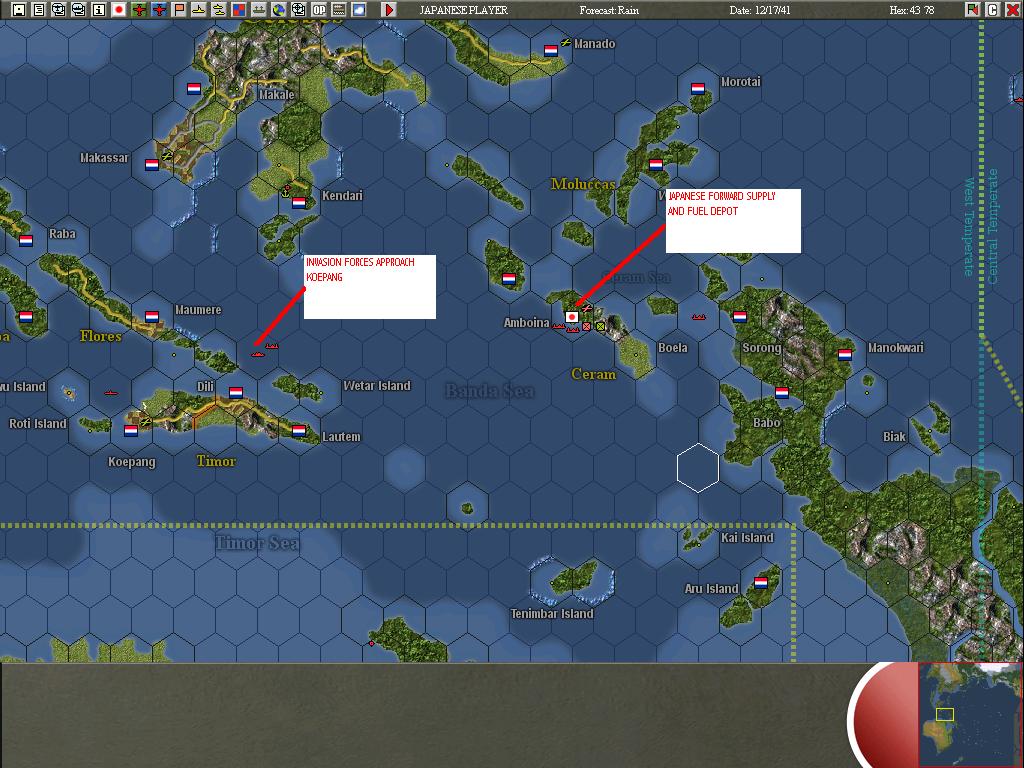Open the reports list icon
Screen dimensions: 1024x768
click(39, 9)
